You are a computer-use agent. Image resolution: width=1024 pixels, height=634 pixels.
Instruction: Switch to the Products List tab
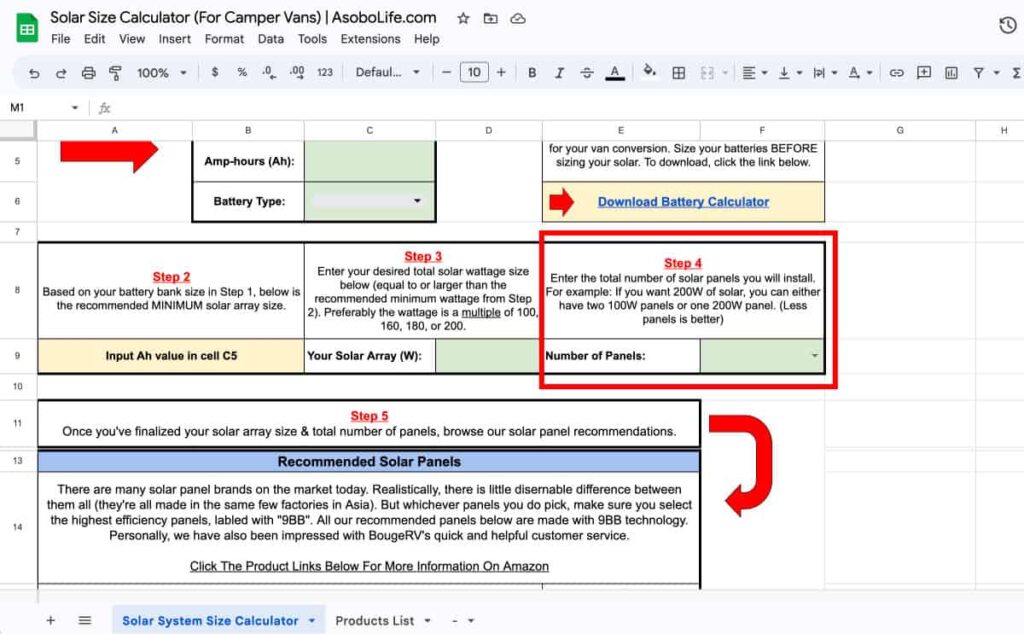tap(374, 621)
